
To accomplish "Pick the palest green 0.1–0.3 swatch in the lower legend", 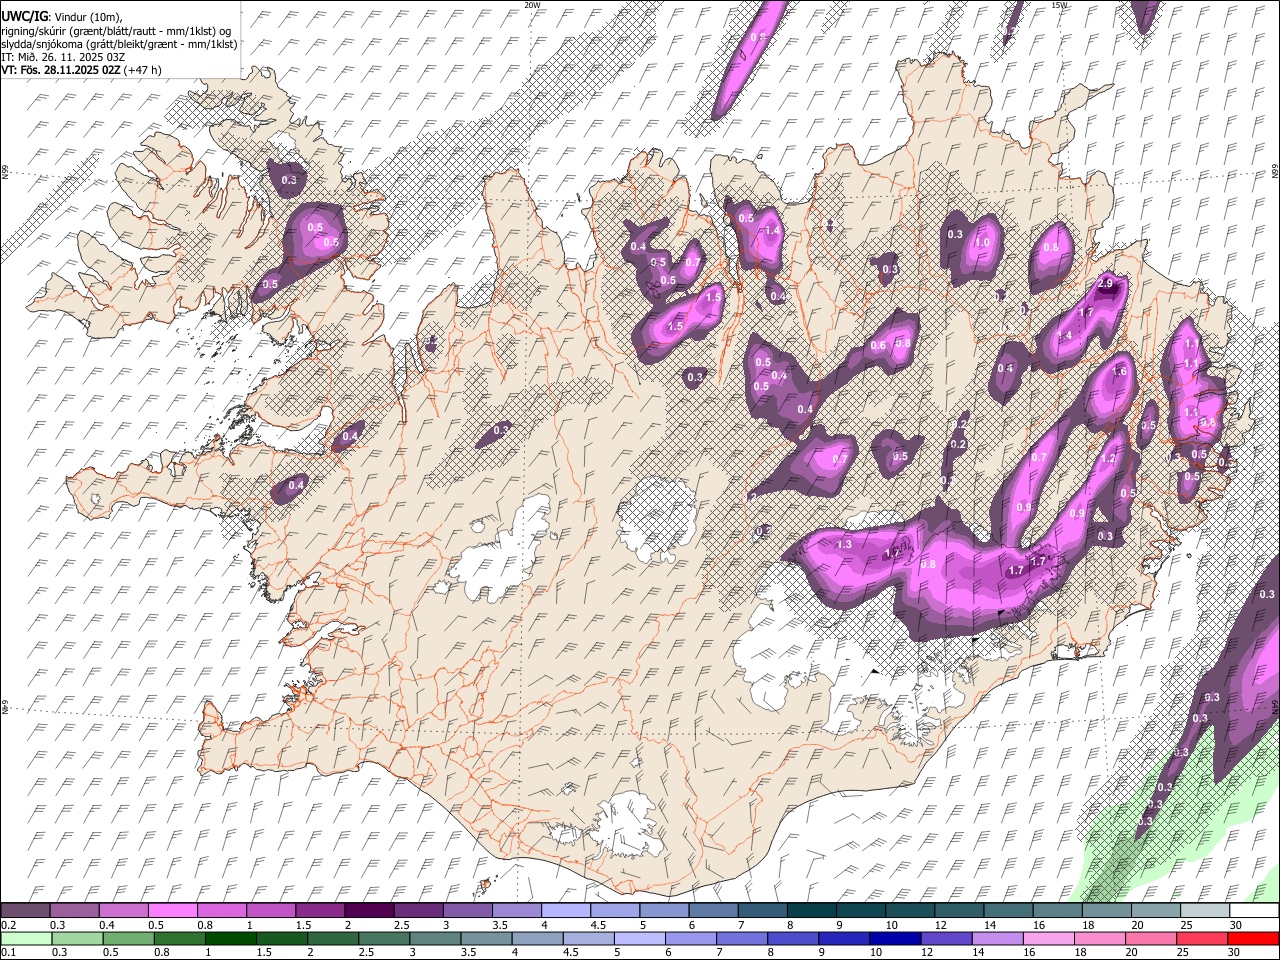I will coord(26,938).
